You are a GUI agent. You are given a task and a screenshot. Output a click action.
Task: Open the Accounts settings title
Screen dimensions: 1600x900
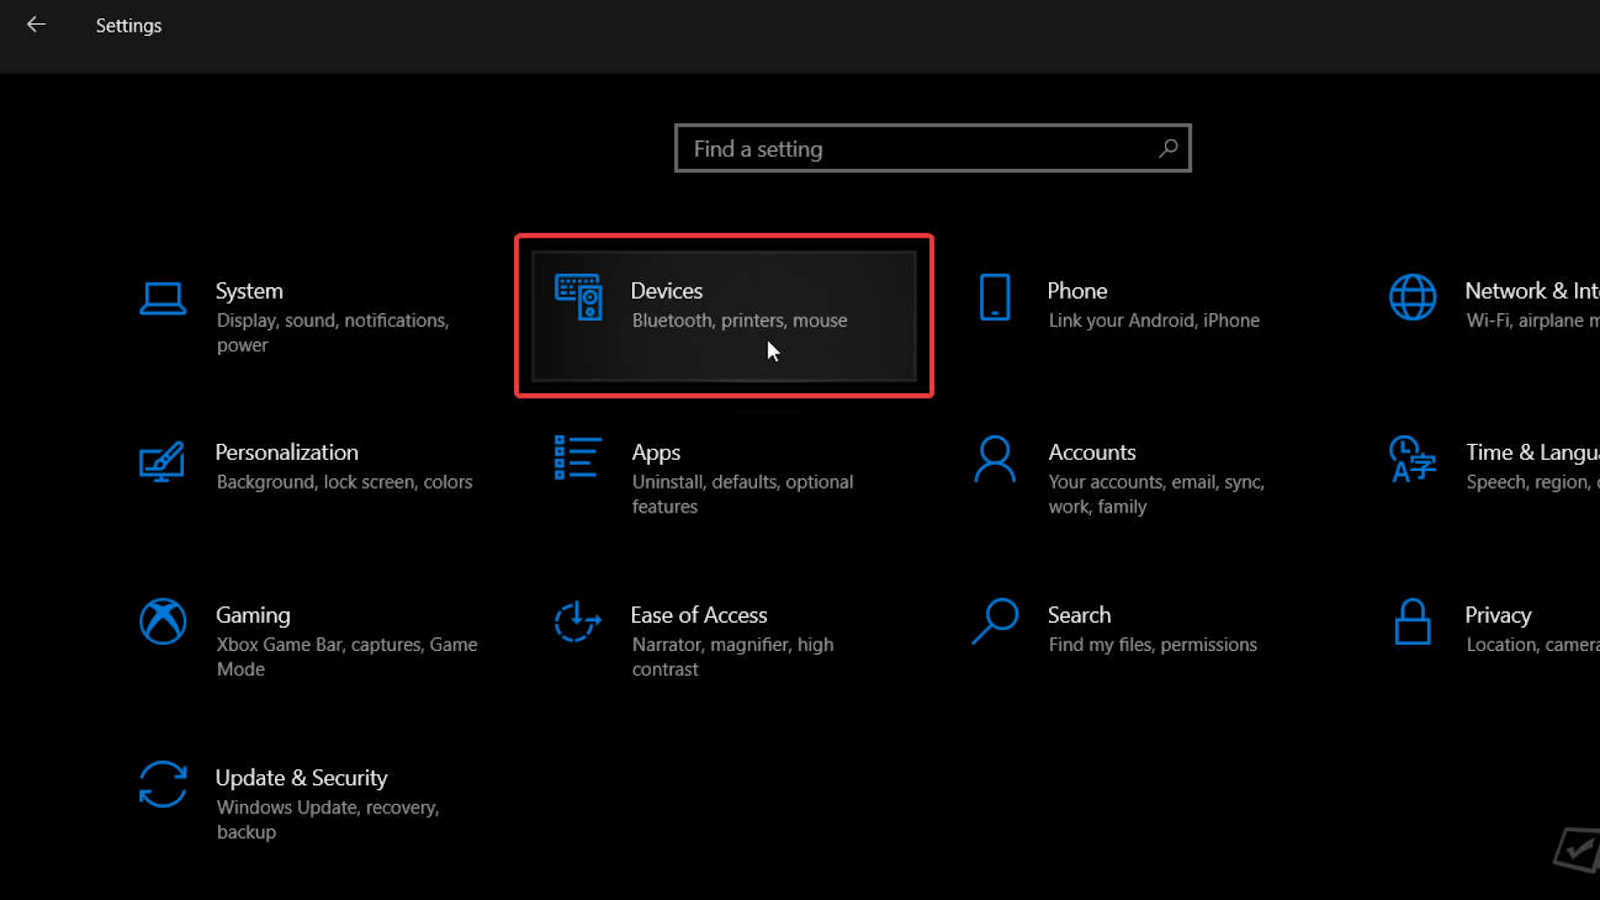click(1092, 452)
